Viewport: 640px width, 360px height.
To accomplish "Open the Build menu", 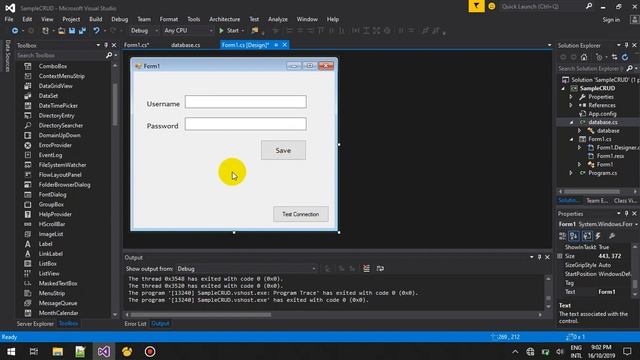I will (96, 19).
